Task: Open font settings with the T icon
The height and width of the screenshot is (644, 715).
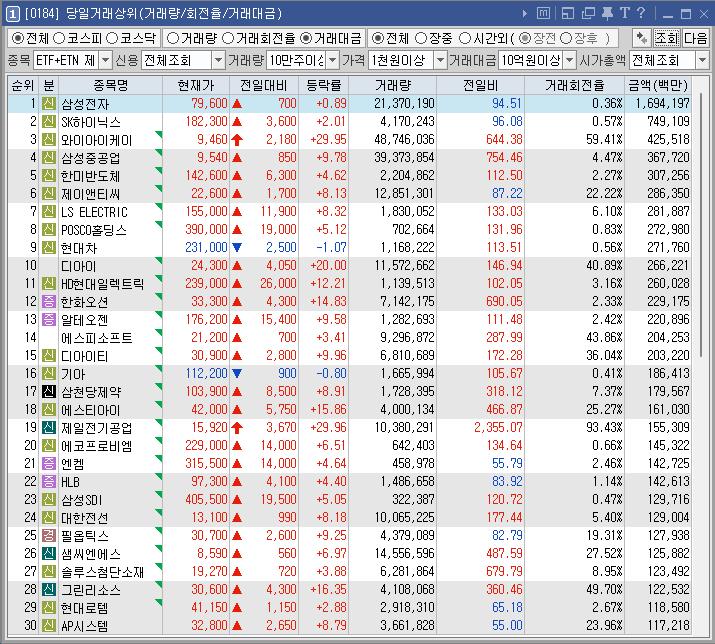Action: 625,13
